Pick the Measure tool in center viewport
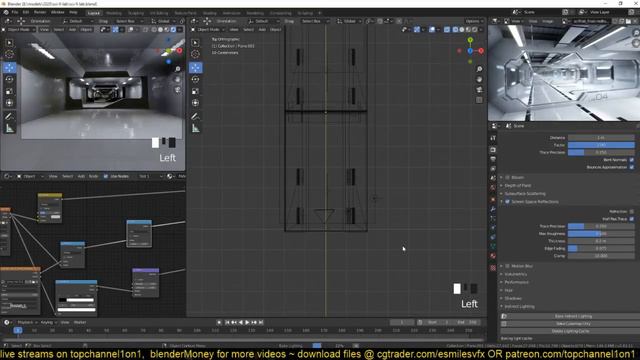640x360 pixels. click(x=196, y=129)
